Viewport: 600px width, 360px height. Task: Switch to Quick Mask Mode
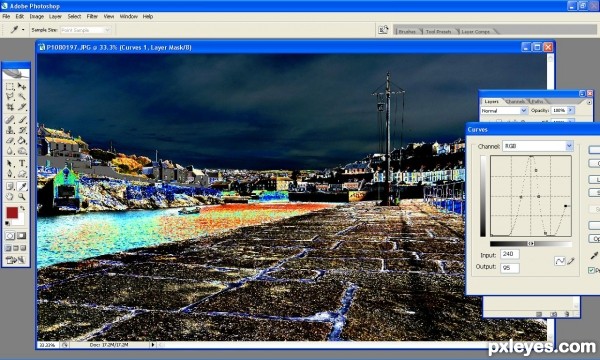pyautogui.click(x=21, y=236)
